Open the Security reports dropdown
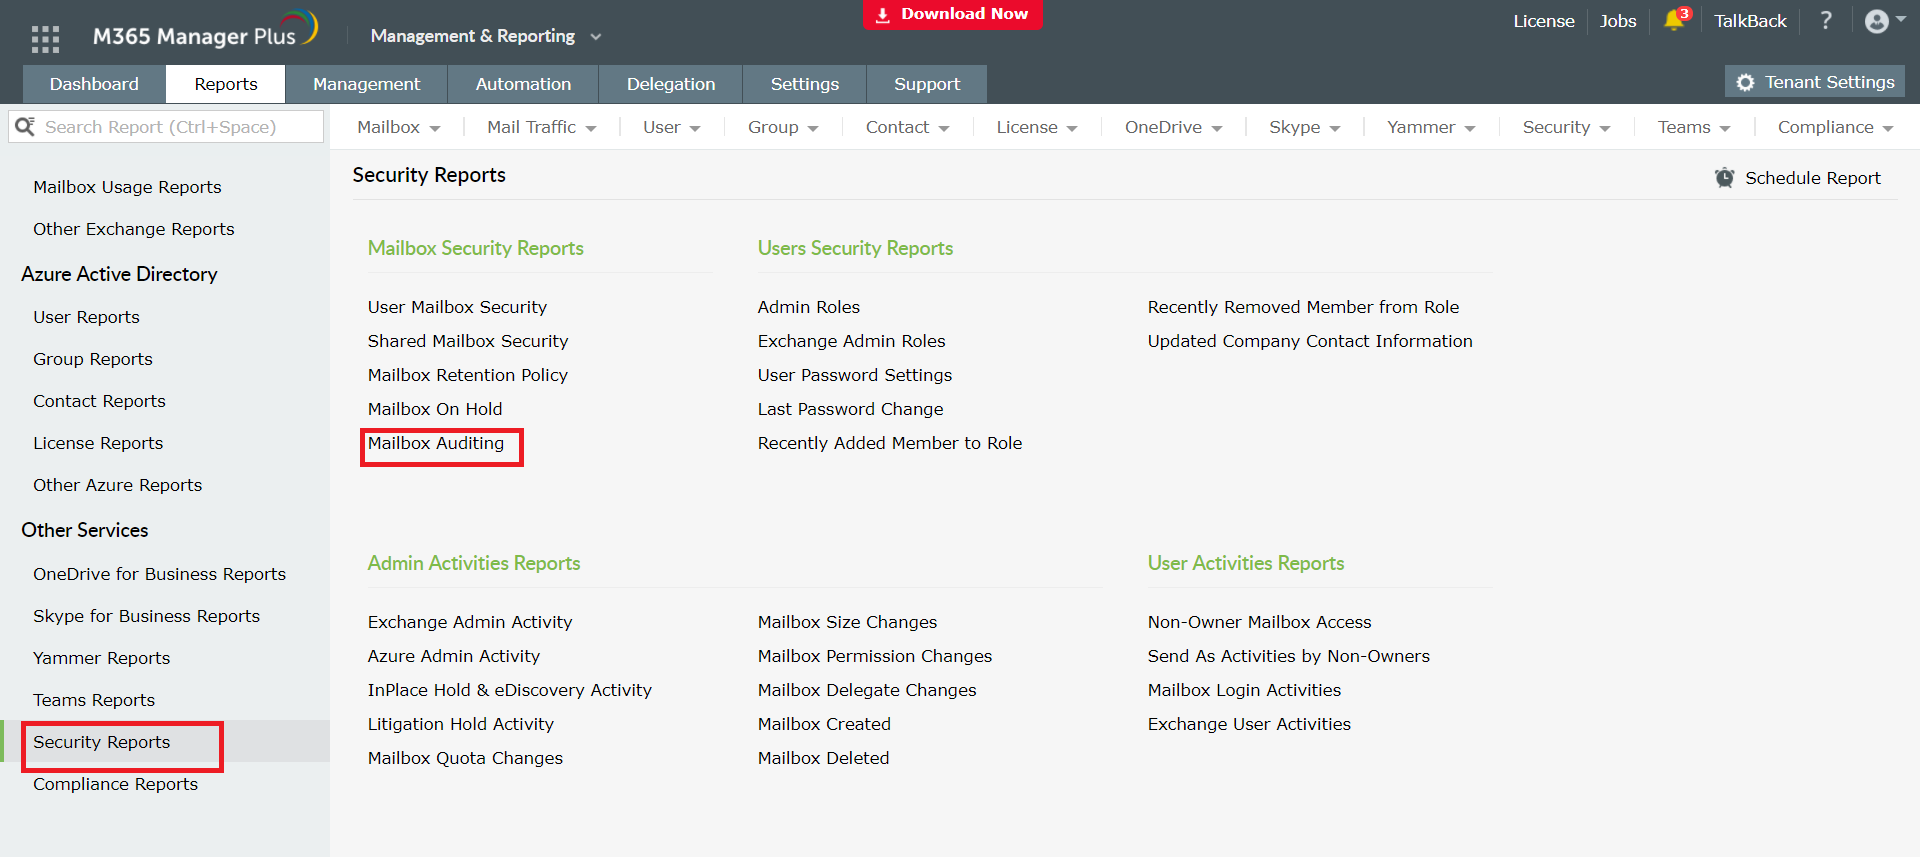Viewport: 1920px width, 857px height. [x=1567, y=127]
